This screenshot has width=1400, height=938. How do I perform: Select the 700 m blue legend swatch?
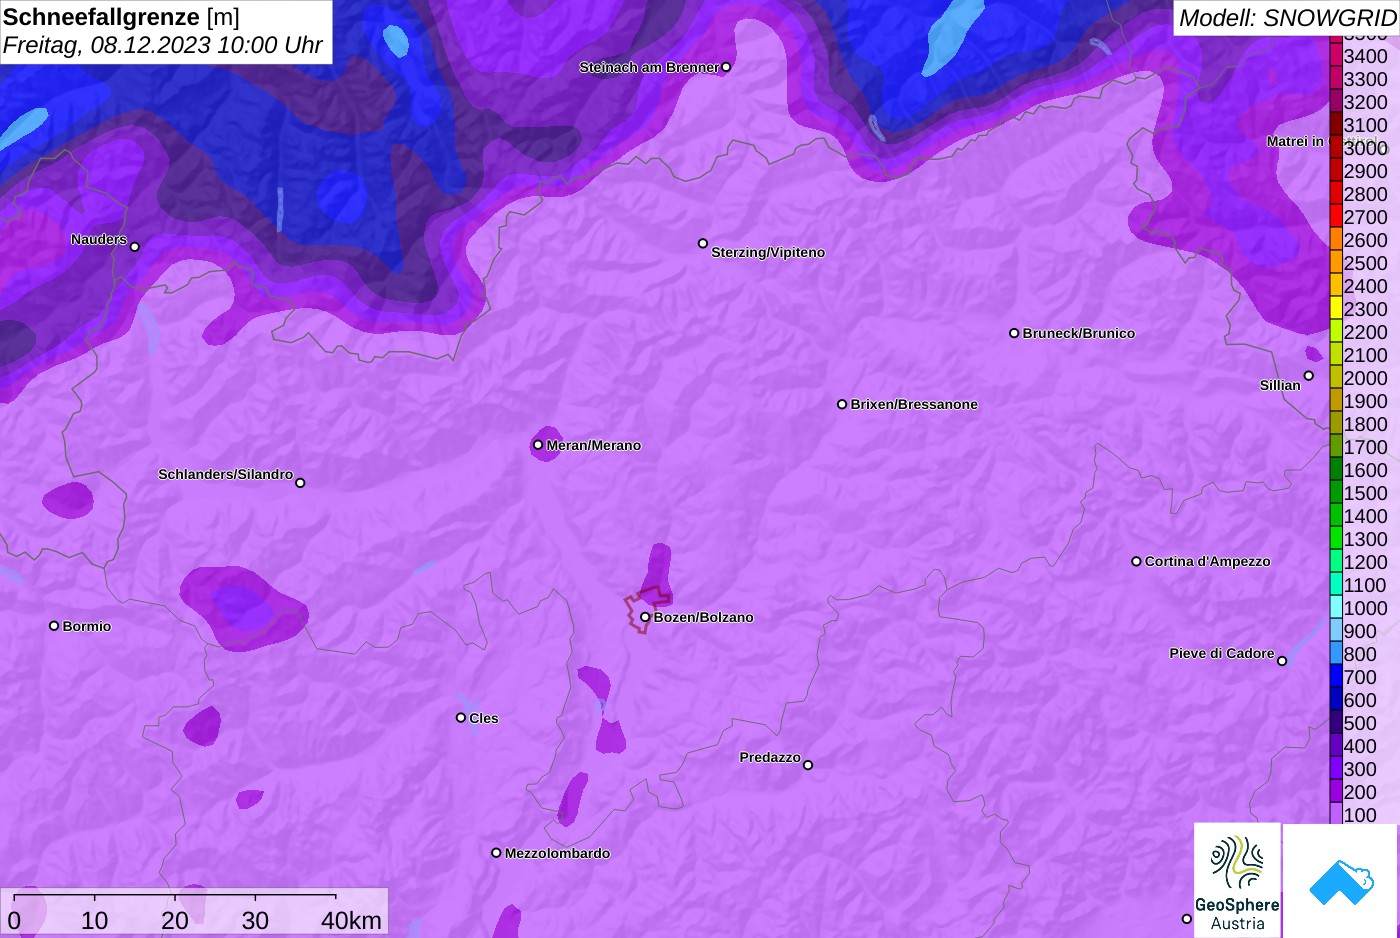pos(1335,677)
